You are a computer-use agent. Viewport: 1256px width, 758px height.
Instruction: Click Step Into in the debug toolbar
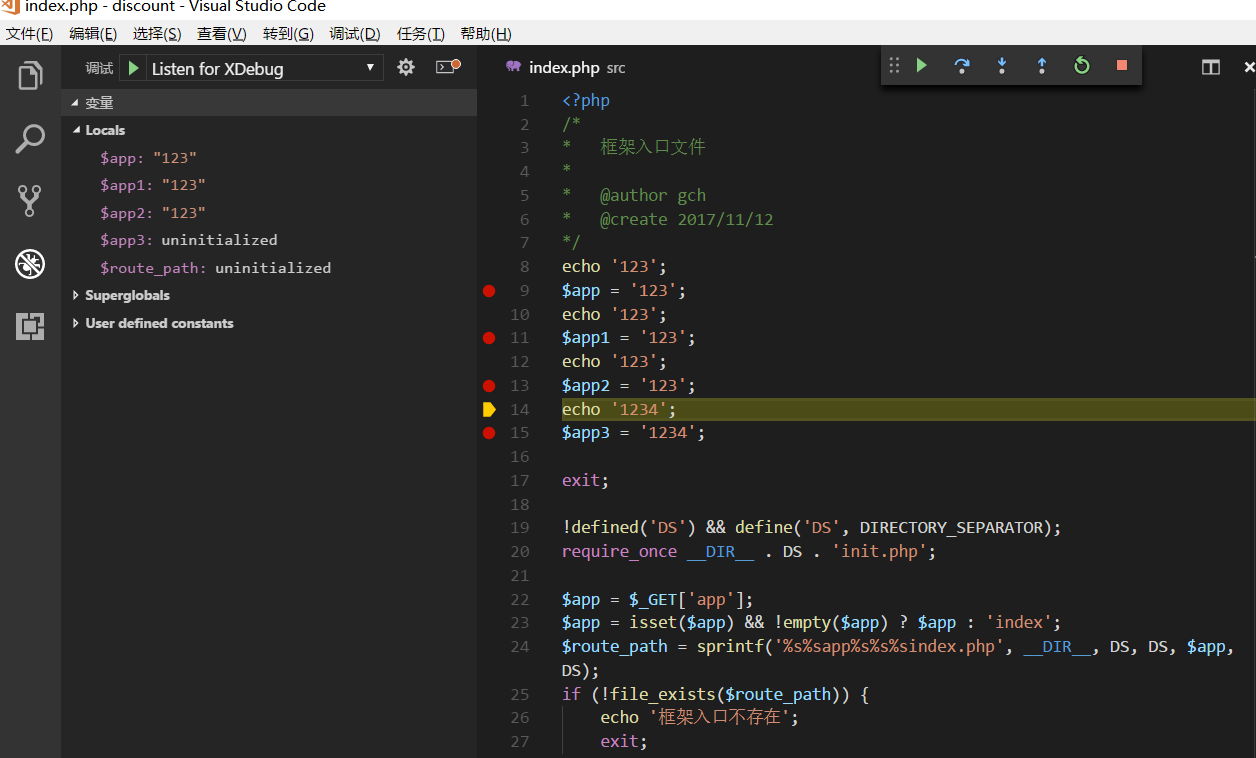[1002, 65]
